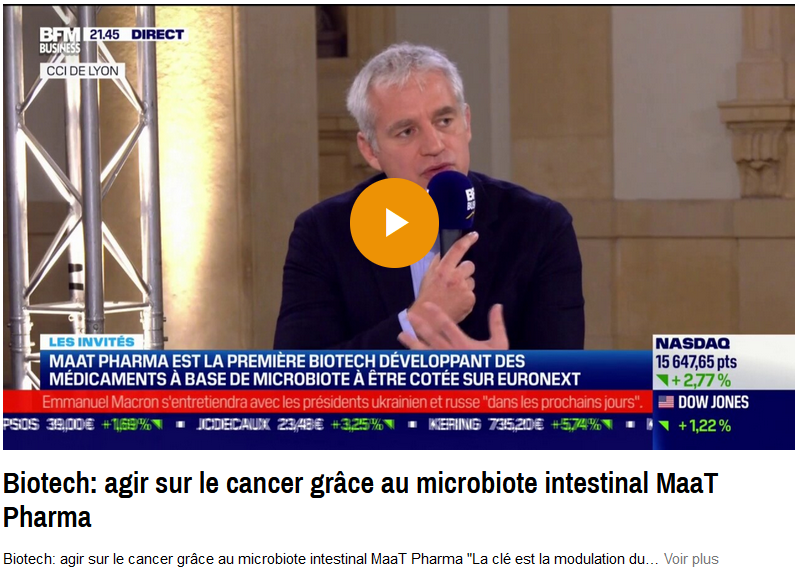Screen dimensions: 796x573
Task: Click the DIRECT live badge
Action: coord(157,35)
